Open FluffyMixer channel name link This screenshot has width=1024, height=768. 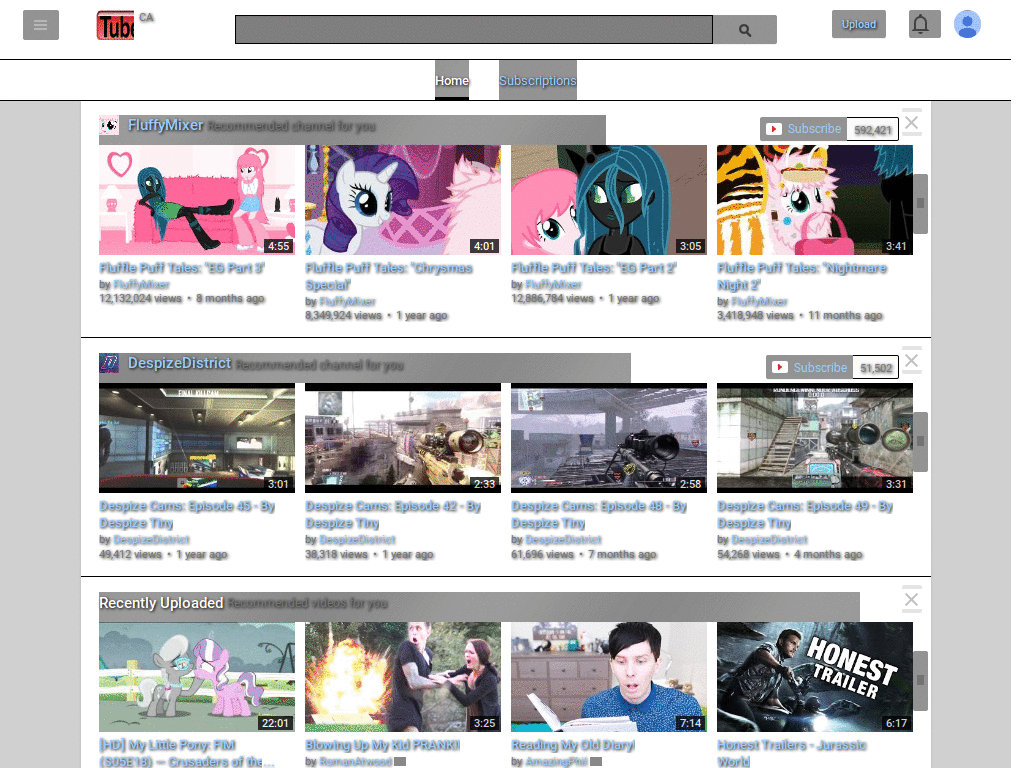tap(165, 125)
